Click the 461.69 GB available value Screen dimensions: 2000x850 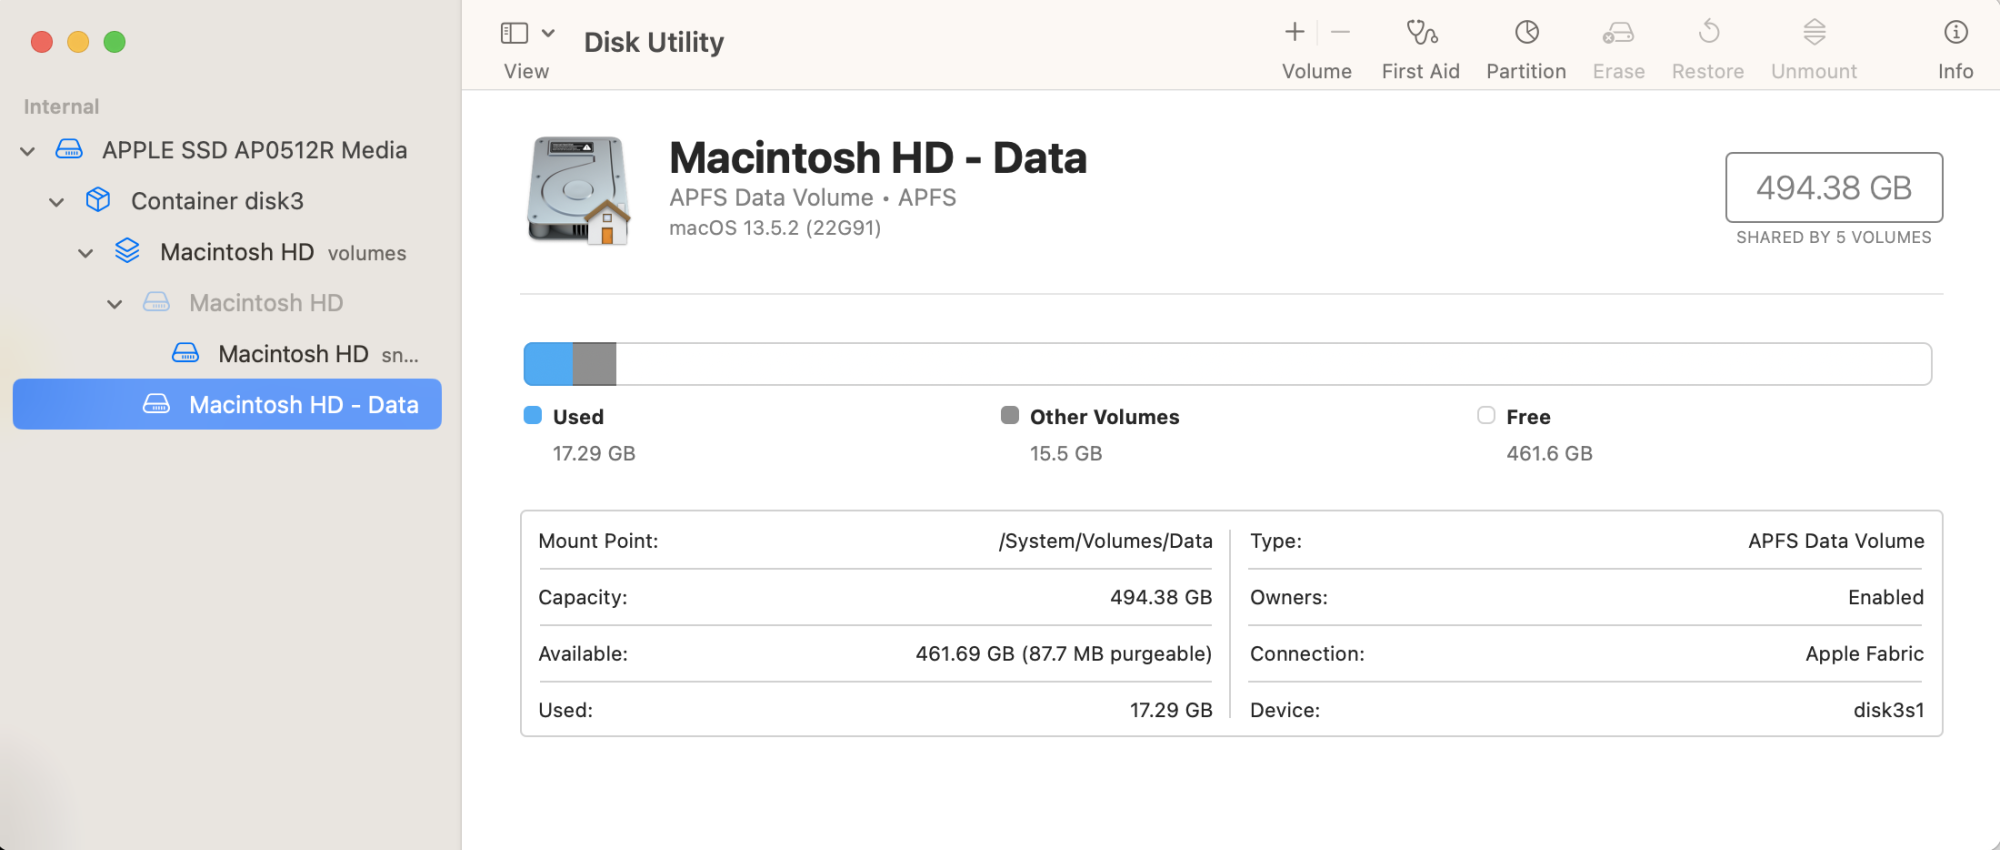[1063, 654]
